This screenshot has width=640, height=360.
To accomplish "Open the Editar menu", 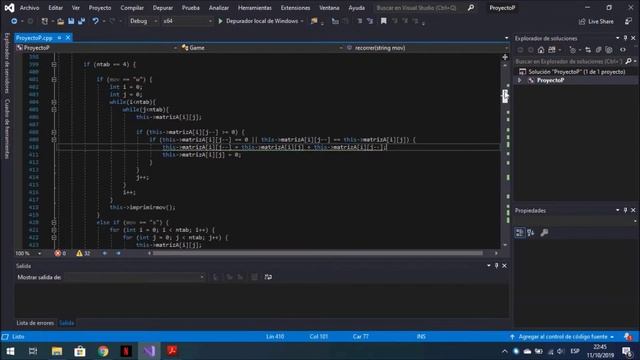I will click(x=56, y=8).
